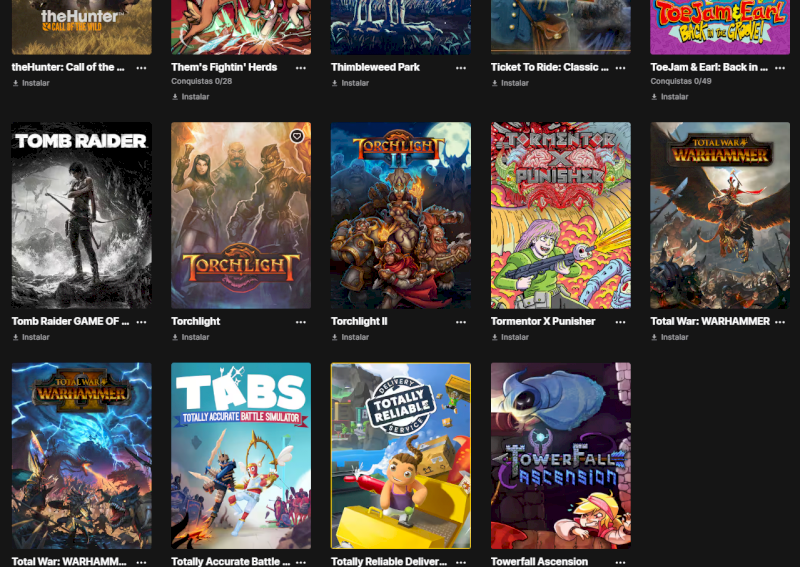This screenshot has width=800, height=567.
Task: Open Thimbleweed Park cover art
Action: point(401,27)
